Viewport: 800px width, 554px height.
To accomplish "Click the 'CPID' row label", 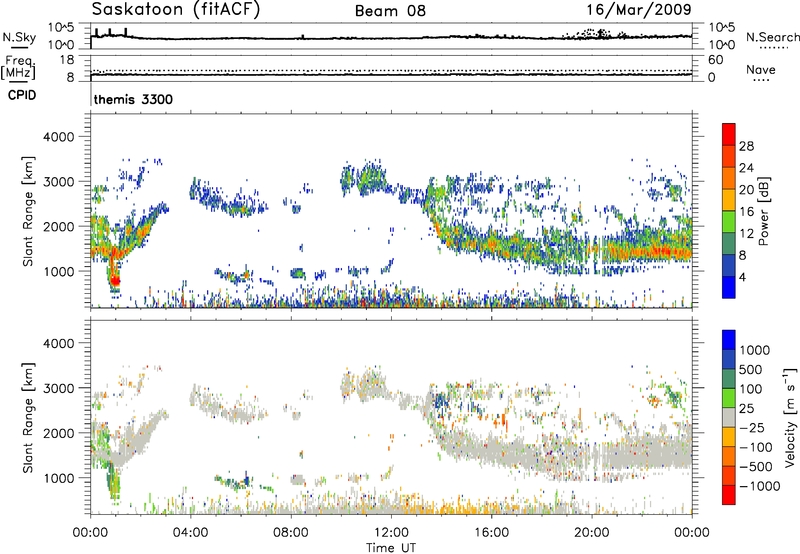I will (22, 95).
